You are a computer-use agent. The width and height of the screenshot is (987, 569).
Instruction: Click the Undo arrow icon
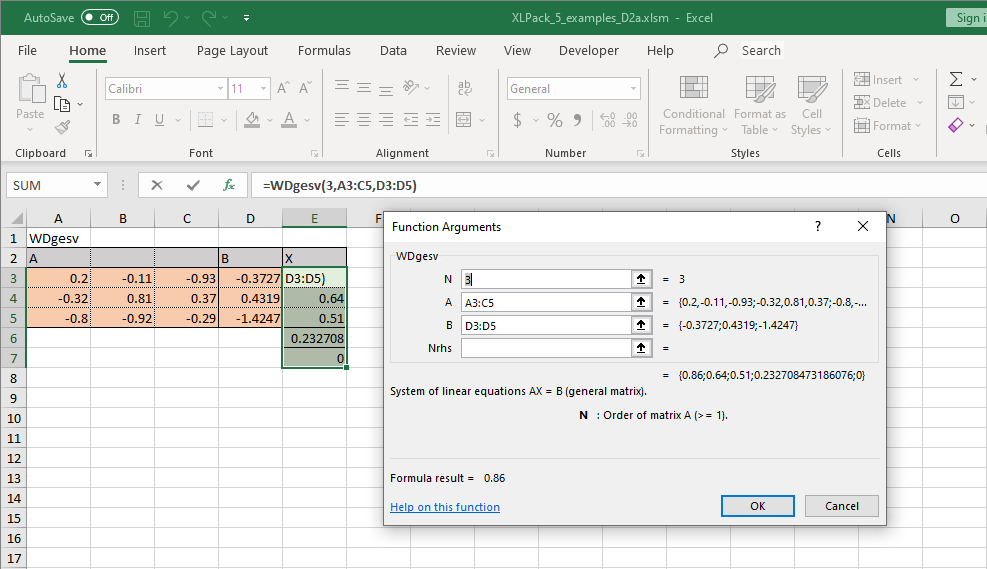[x=171, y=18]
